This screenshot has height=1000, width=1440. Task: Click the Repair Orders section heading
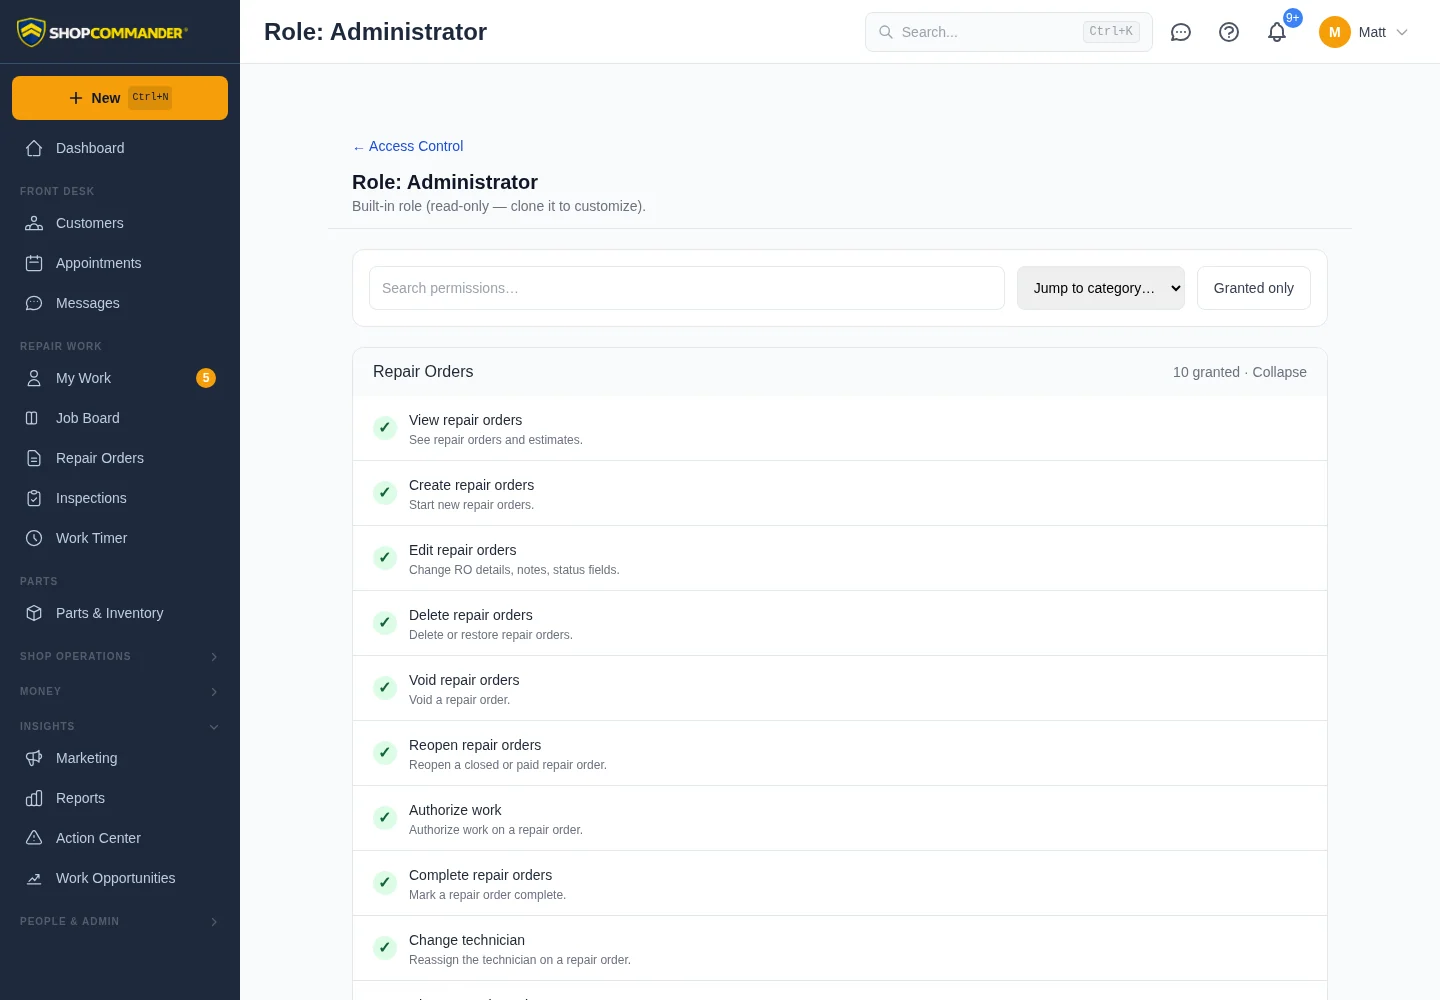[423, 371]
